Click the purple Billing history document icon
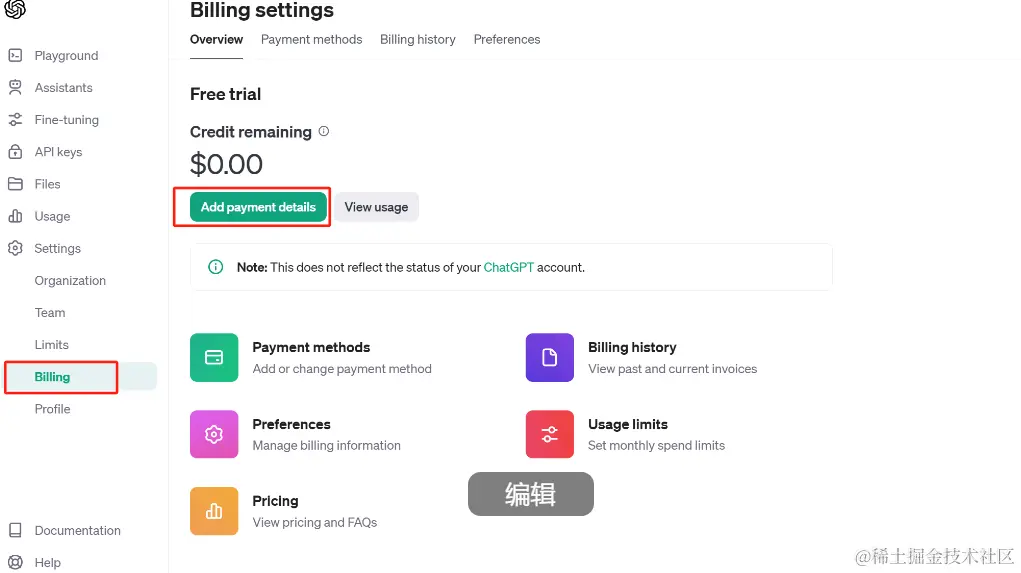The height and width of the screenshot is (573, 1021). pyautogui.click(x=550, y=357)
